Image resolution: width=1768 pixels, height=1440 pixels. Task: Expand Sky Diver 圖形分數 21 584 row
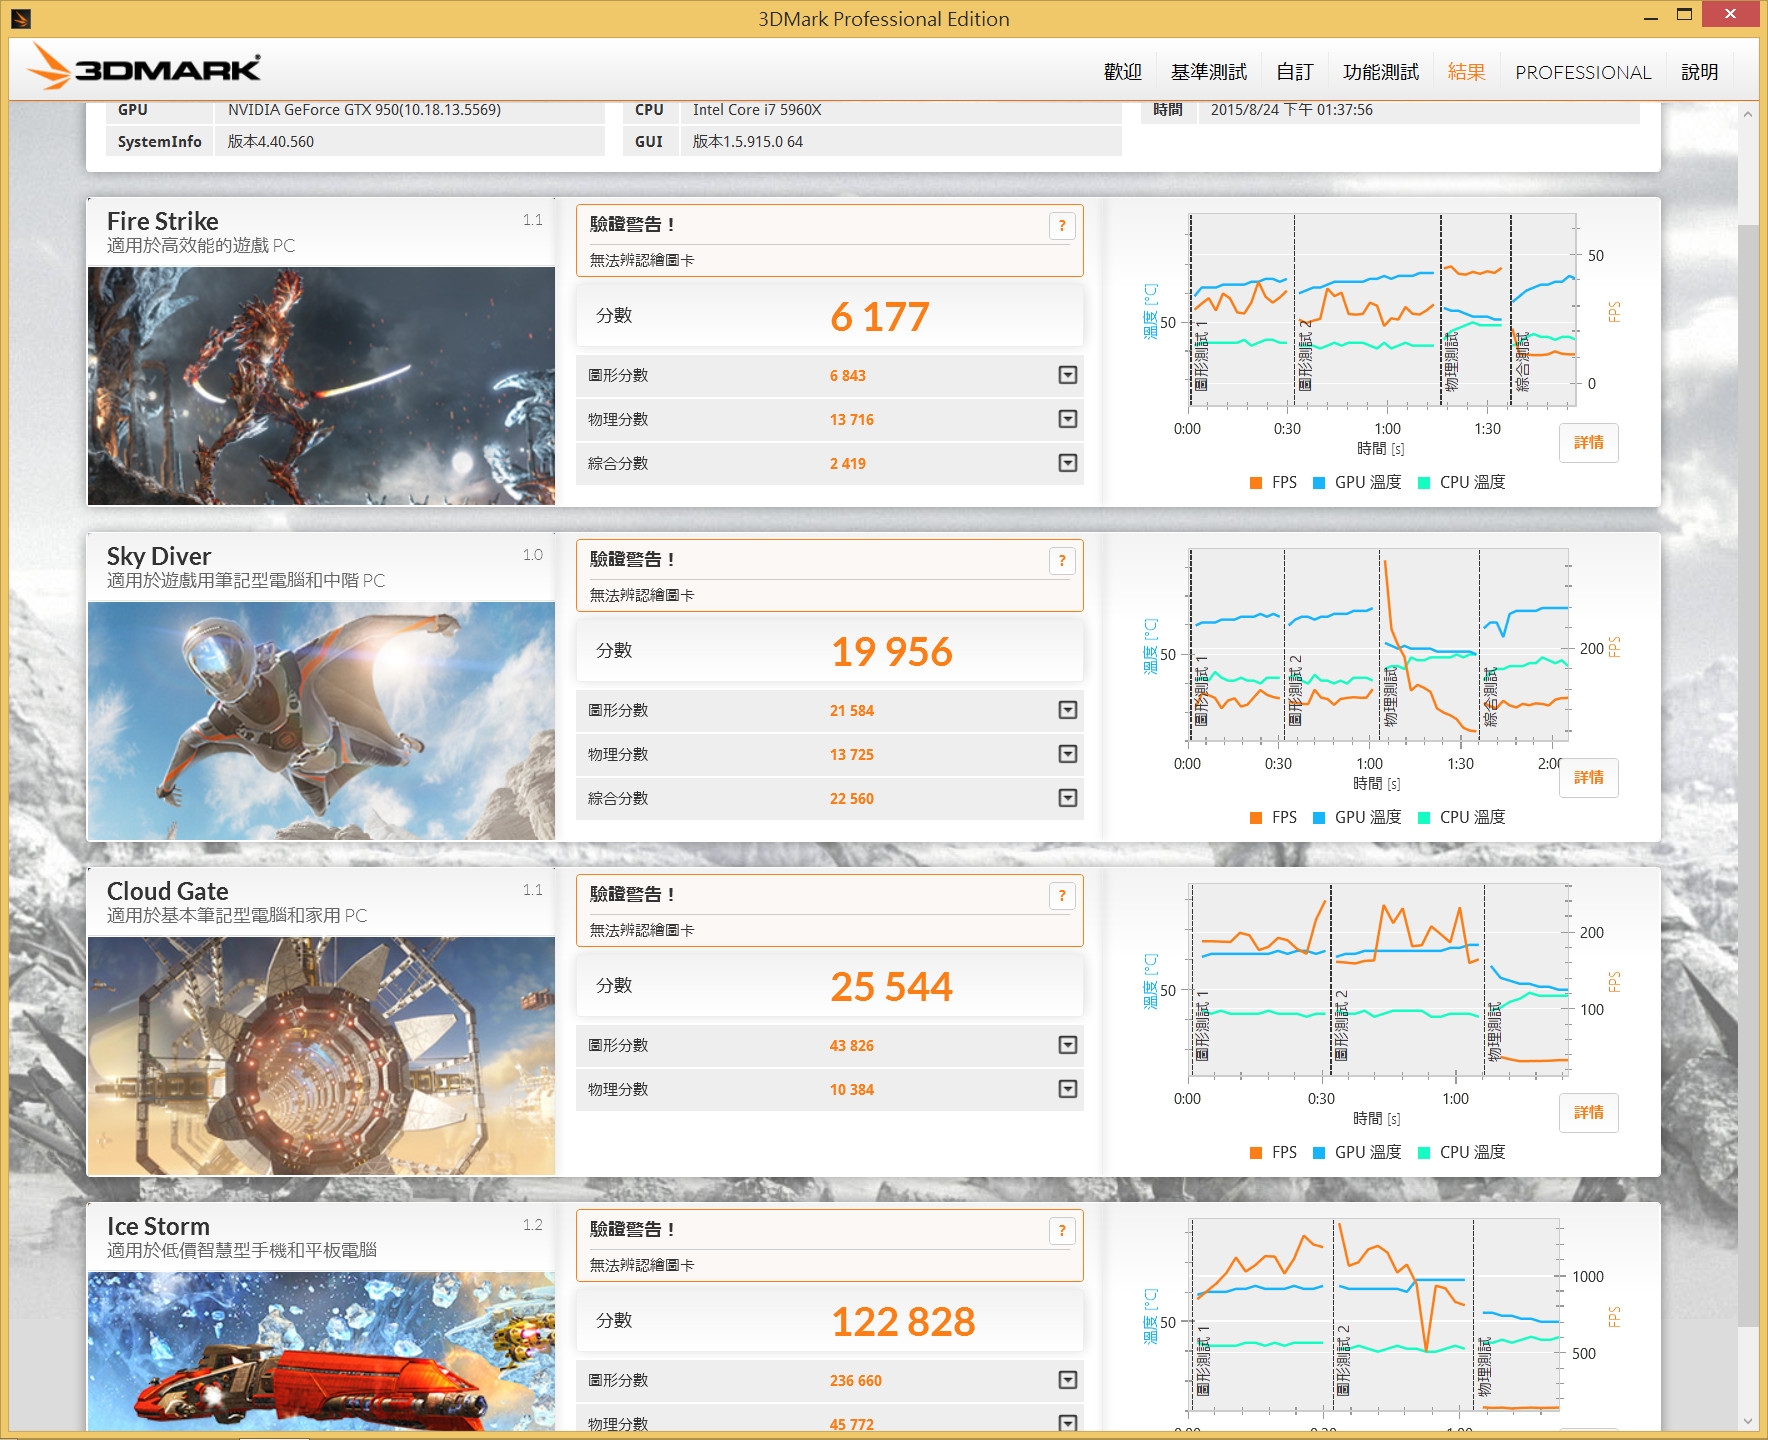click(1068, 710)
